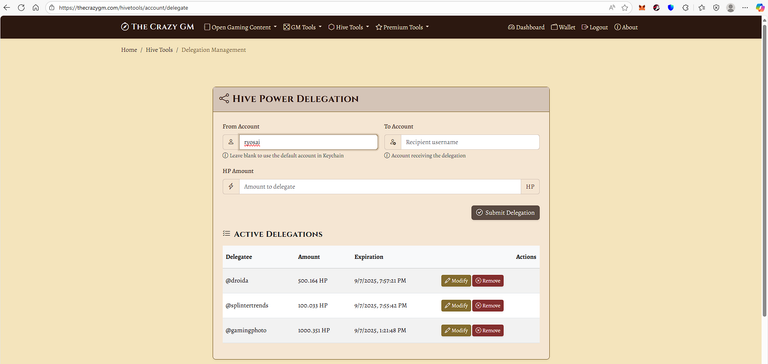
Task: Click the Recipient username field
Action: click(470, 142)
